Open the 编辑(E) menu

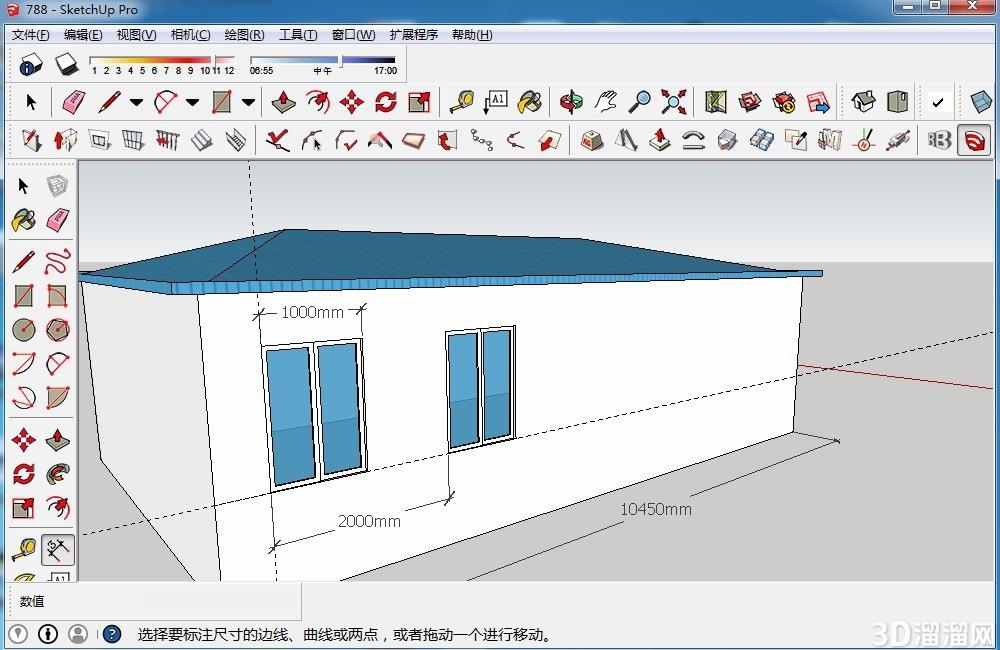(x=83, y=34)
